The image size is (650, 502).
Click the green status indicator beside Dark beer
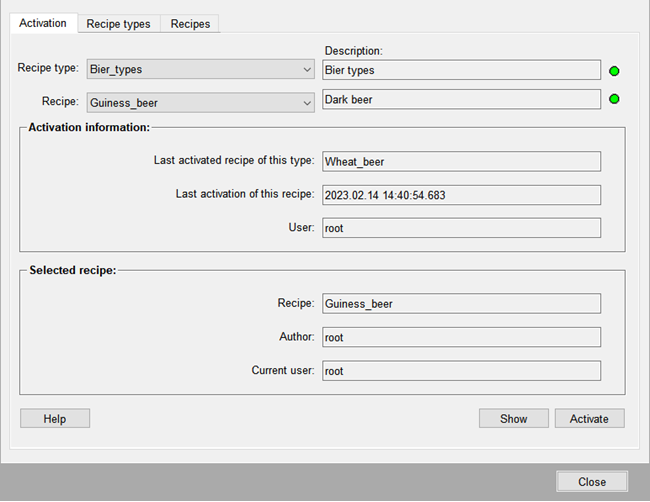[614, 100]
